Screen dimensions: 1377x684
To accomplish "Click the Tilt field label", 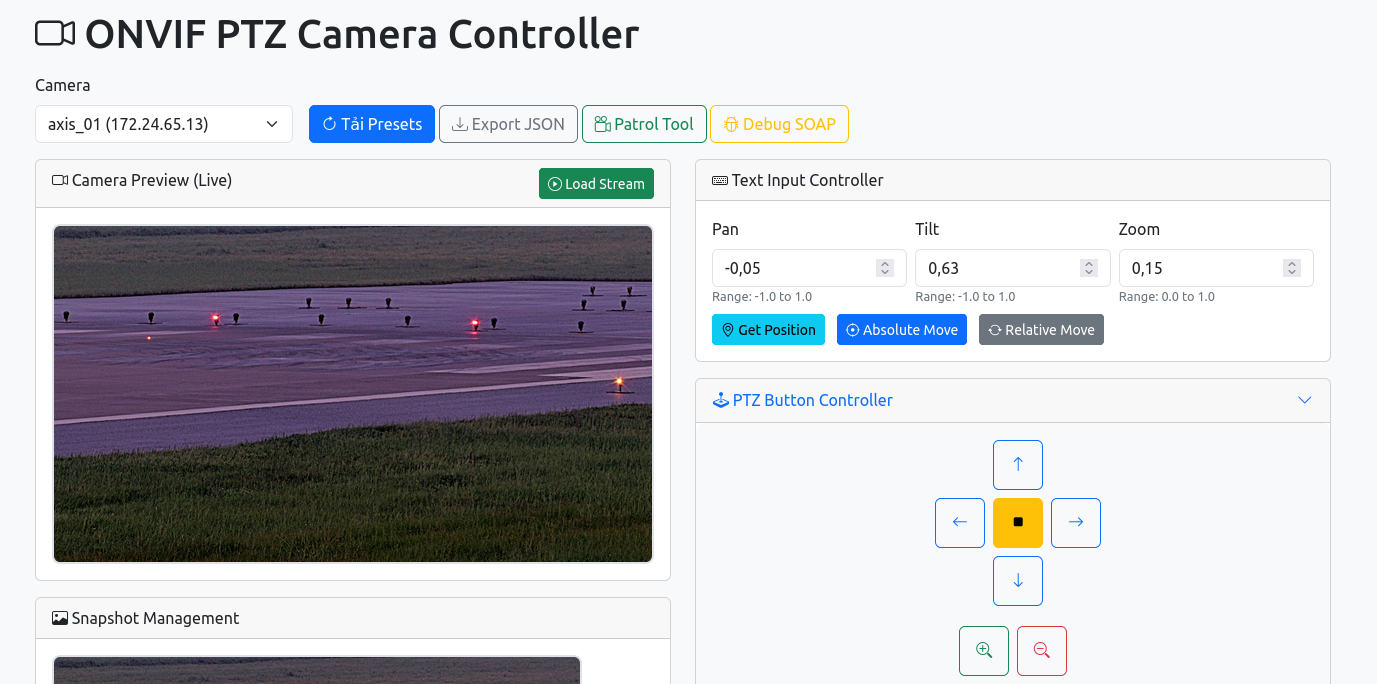I will click(x=927, y=229).
